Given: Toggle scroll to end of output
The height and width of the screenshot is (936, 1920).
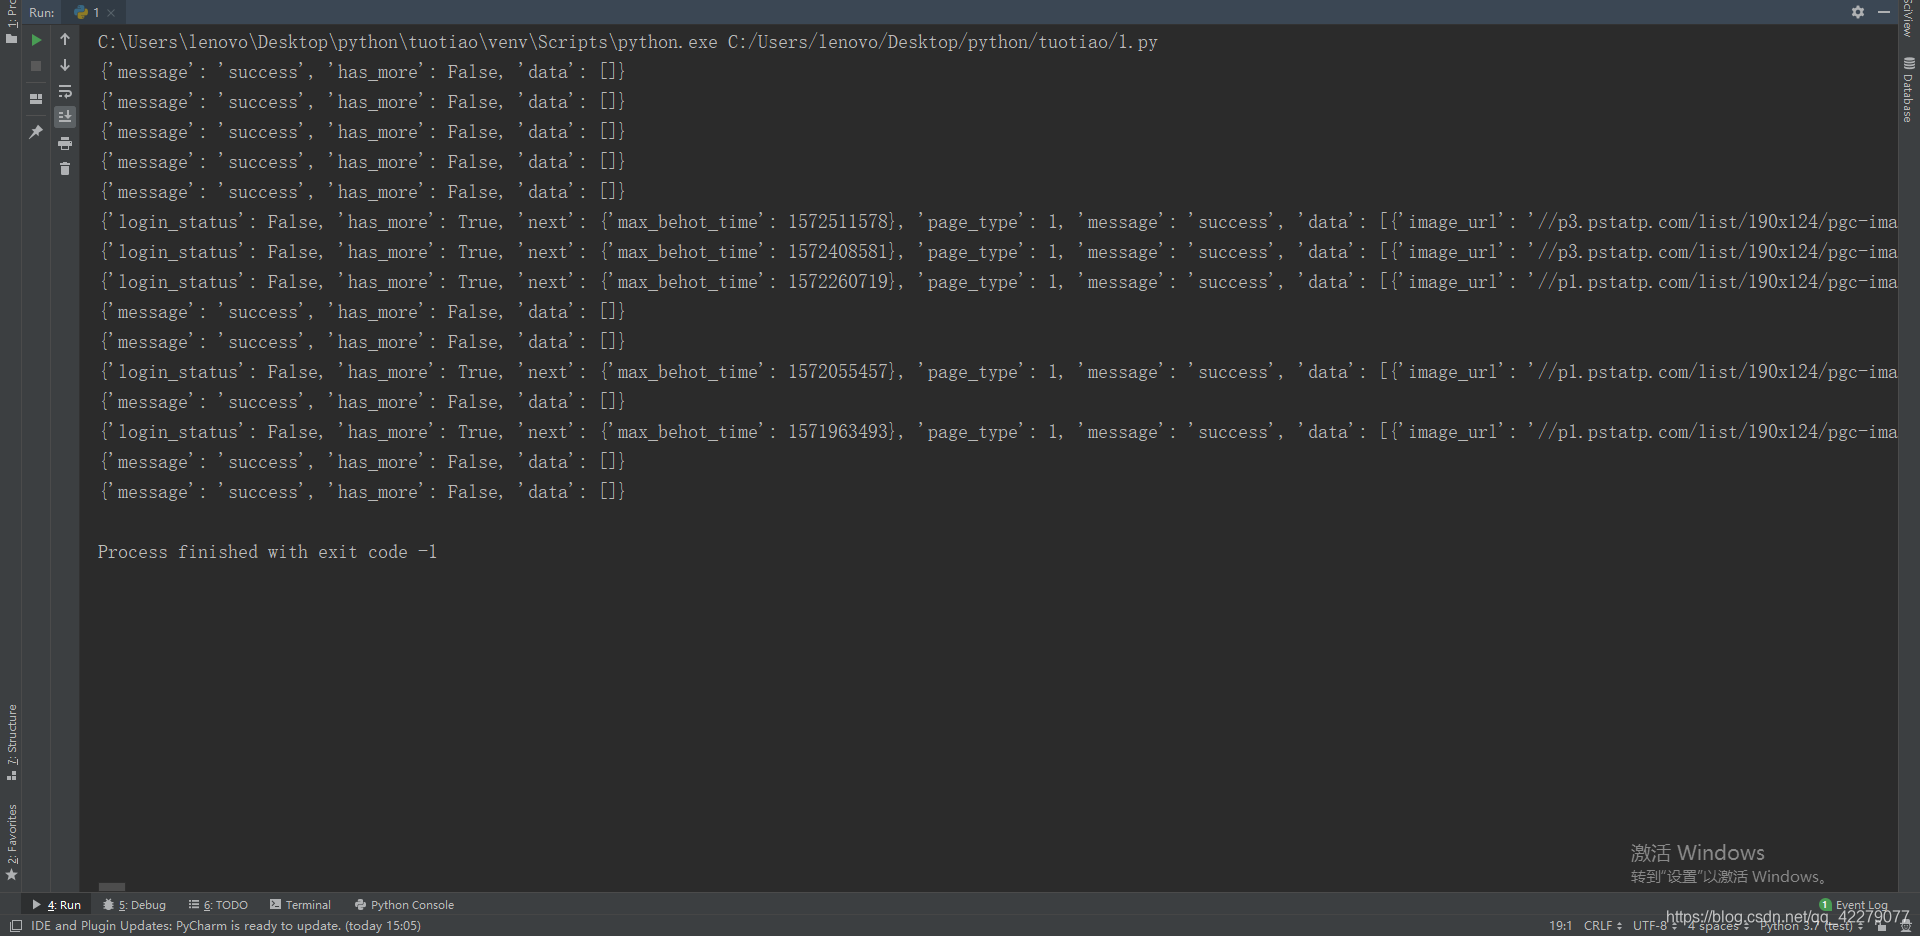Looking at the screenshot, I should coord(65,117).
